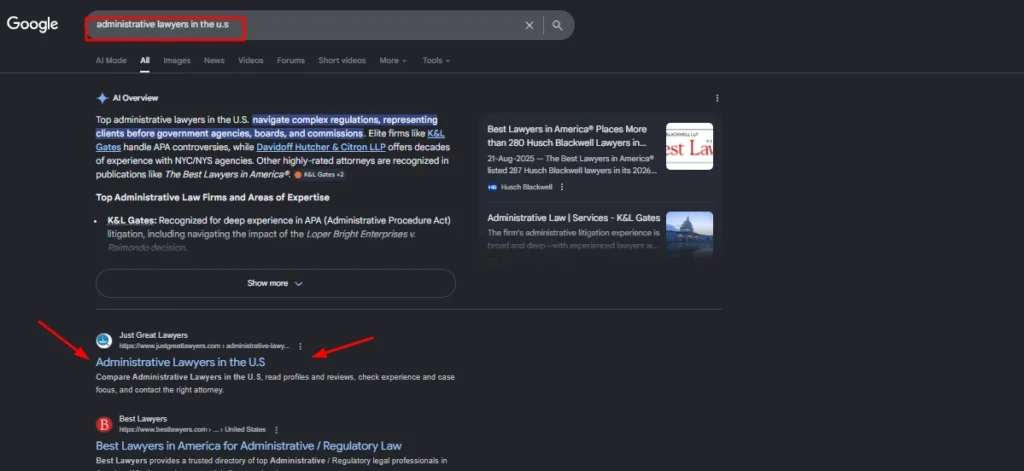Select the All results tab
Image resolution: width=1024 pixels, height=471 pixels.
pos(145,60)
